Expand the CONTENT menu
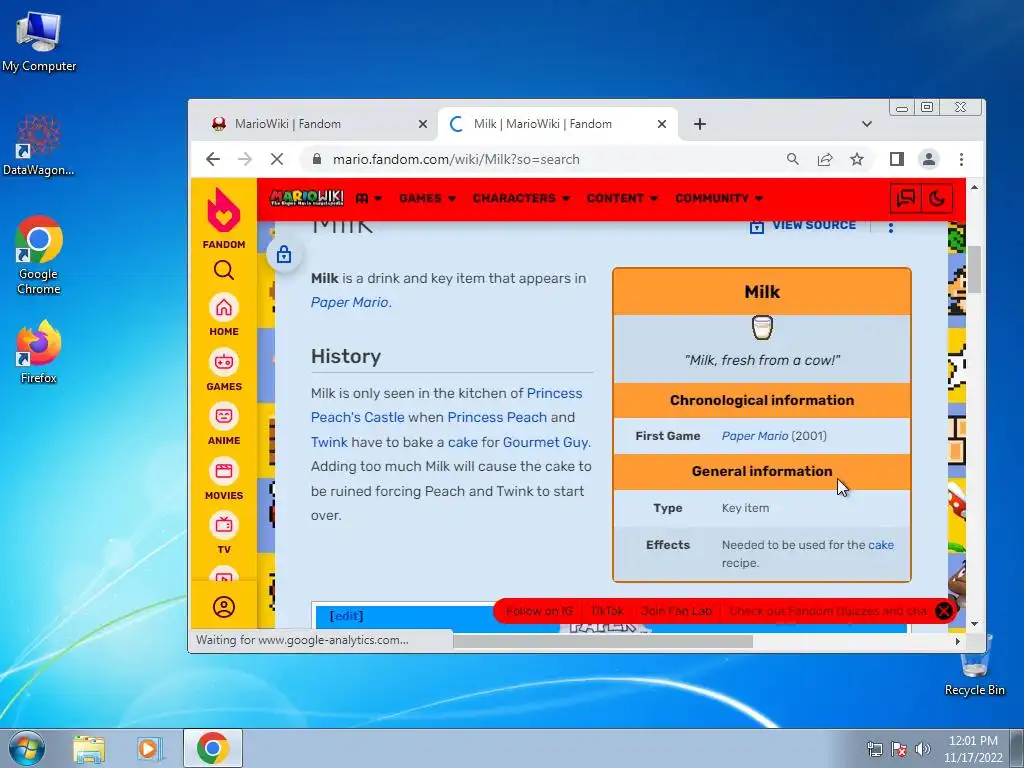Image resolution: width=1024 pixels, height=768 pixels. pyautogui.click(x=622, y=198)
